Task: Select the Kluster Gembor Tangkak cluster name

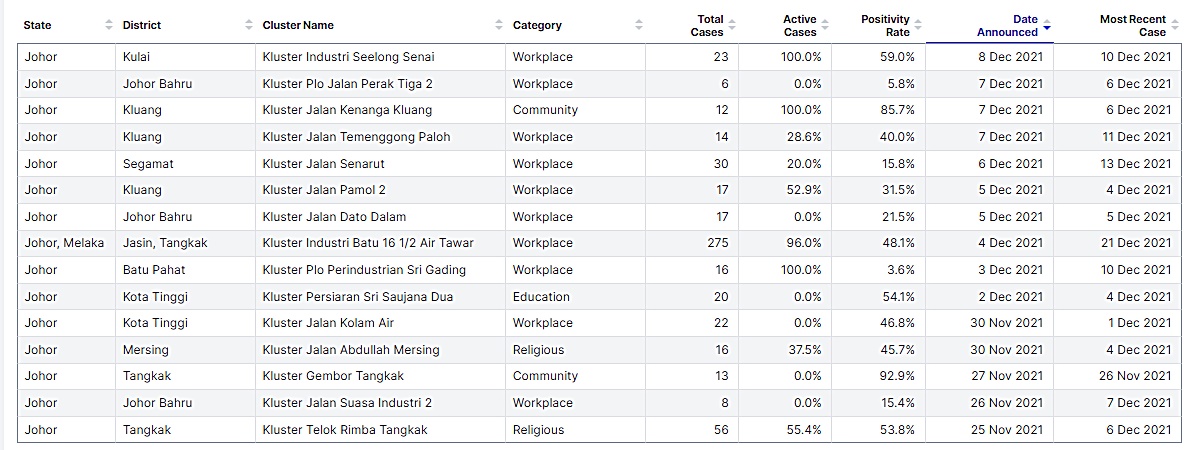Action: tap(333, 376)
